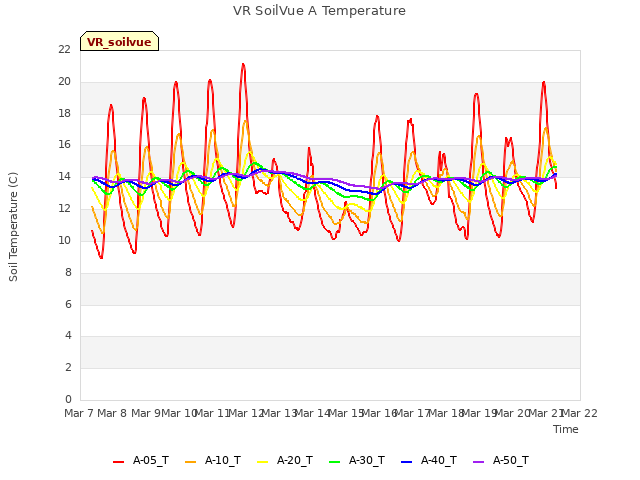
Task: Select the chart title VR SoilVue A Temperature
Action: coord(319,11)
